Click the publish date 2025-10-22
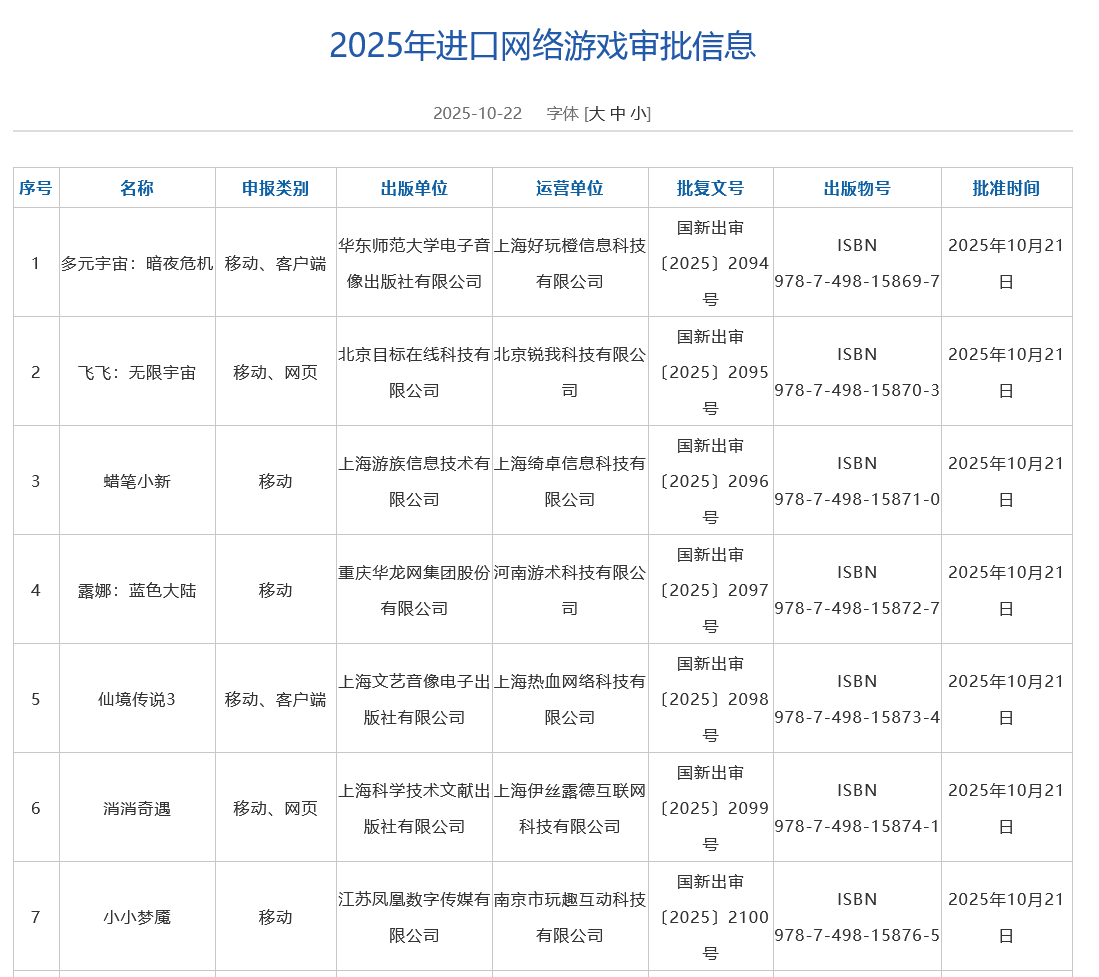Viewport: 1099px width, 977px height. [477, 113]
